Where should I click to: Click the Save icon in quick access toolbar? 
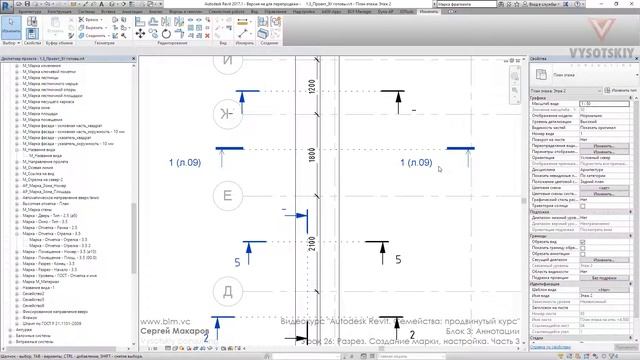click(x=27, y=4)
